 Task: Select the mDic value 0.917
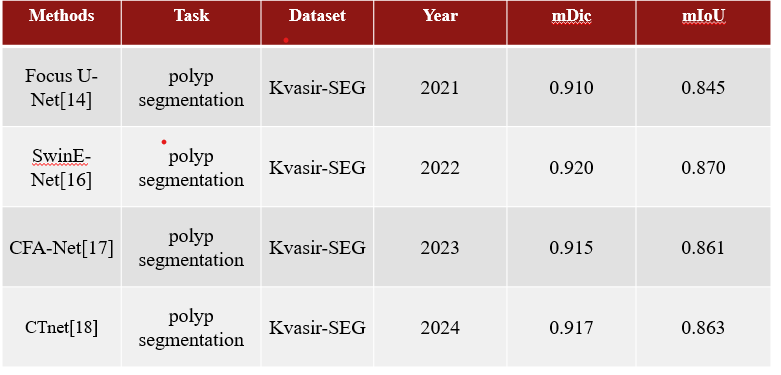571,328
